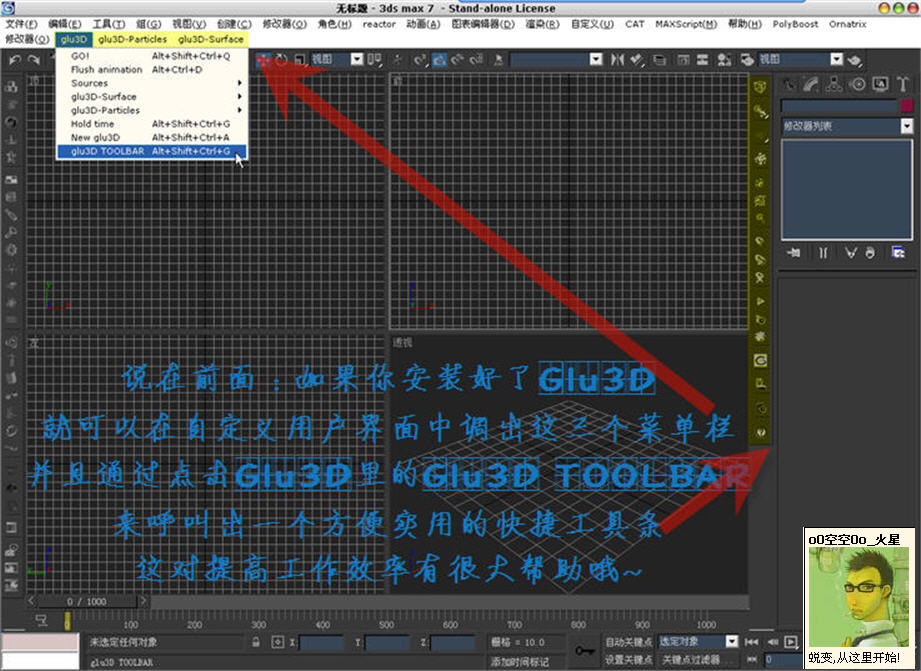Toggle the Selection Lock padlock icon
Screen dimensions: 921x671
pos(256,642)
